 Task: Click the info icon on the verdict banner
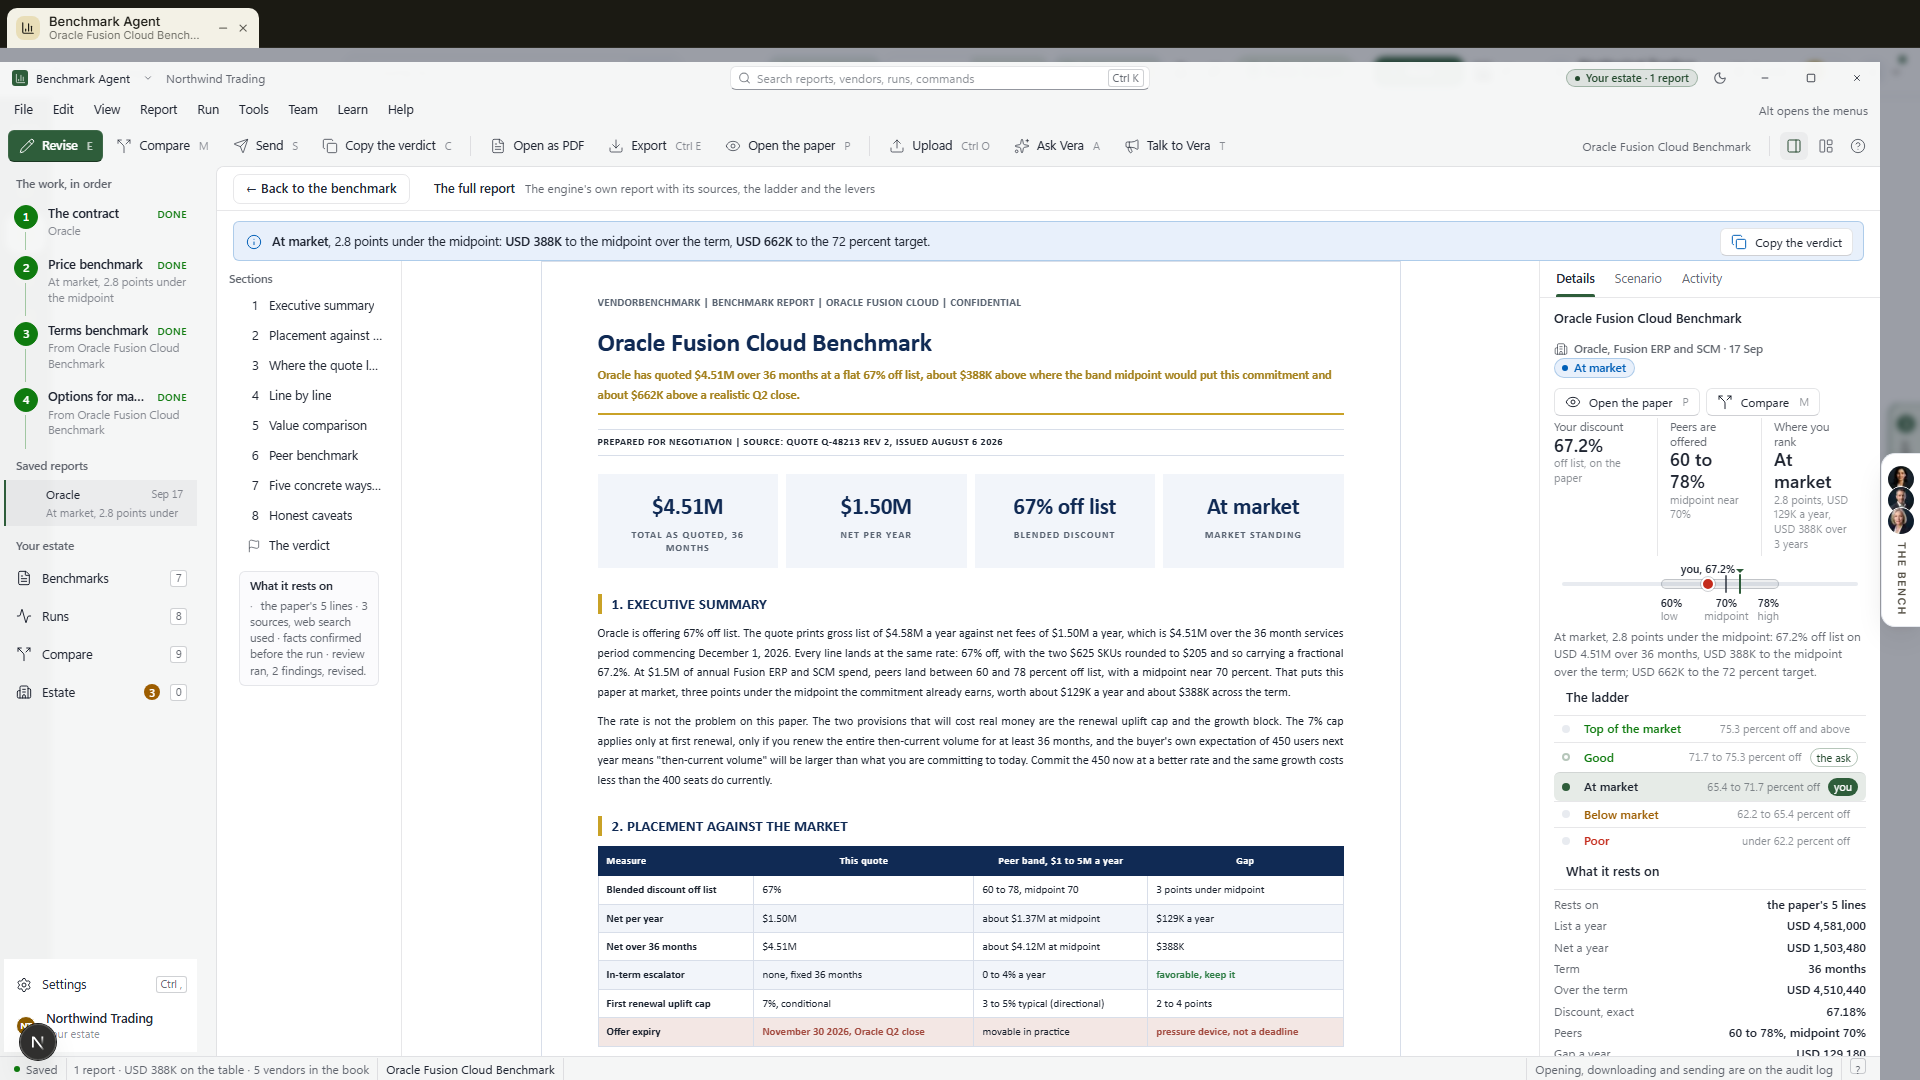click(254, 242)
